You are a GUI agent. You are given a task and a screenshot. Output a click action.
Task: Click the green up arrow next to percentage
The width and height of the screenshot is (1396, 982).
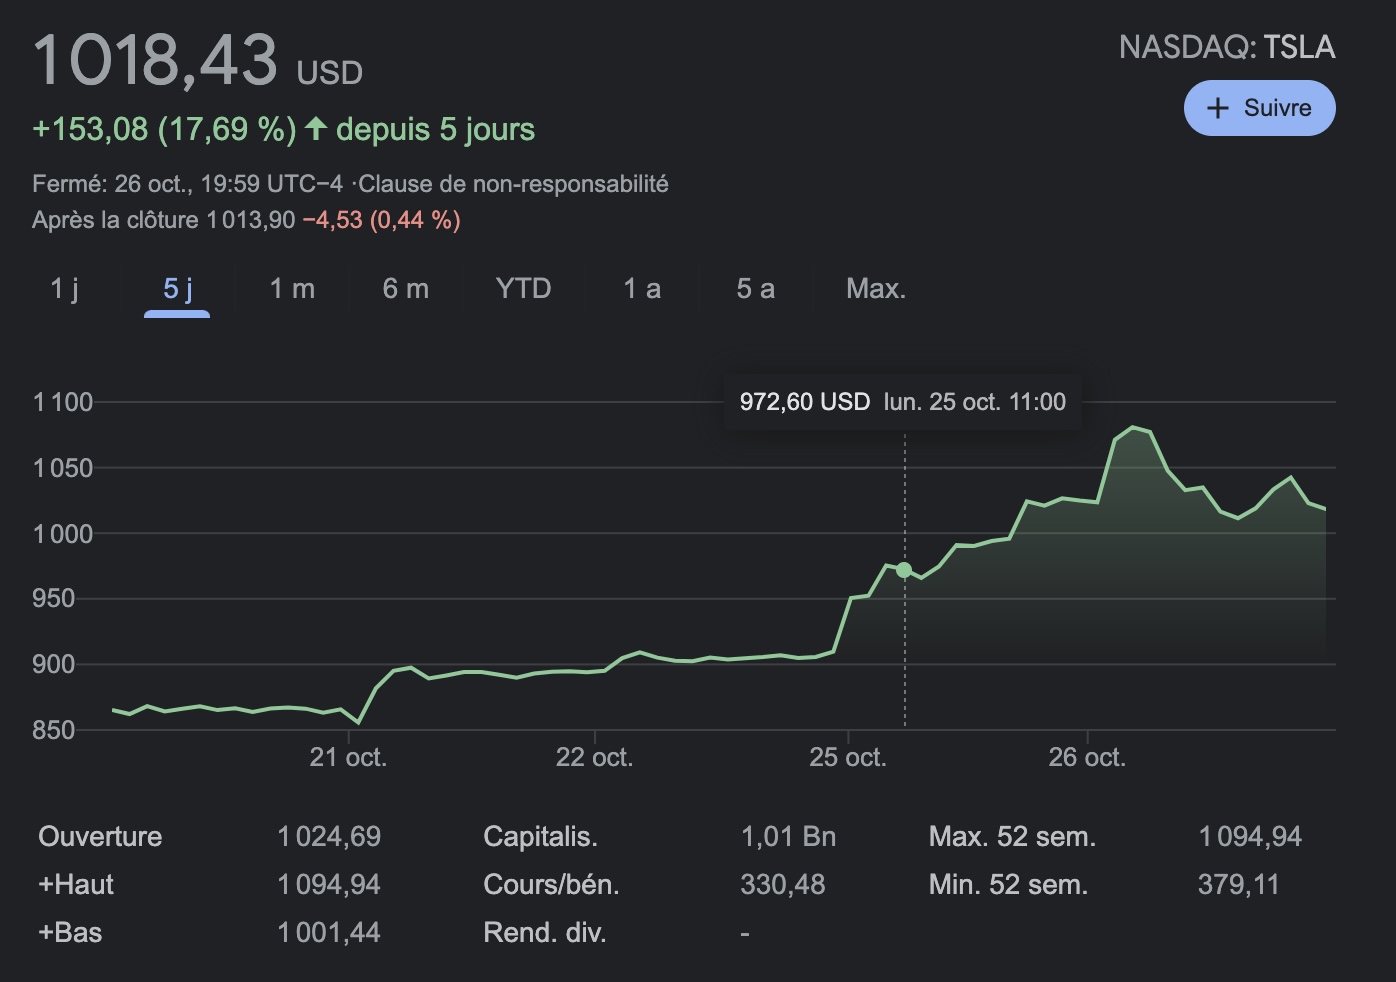316,129
